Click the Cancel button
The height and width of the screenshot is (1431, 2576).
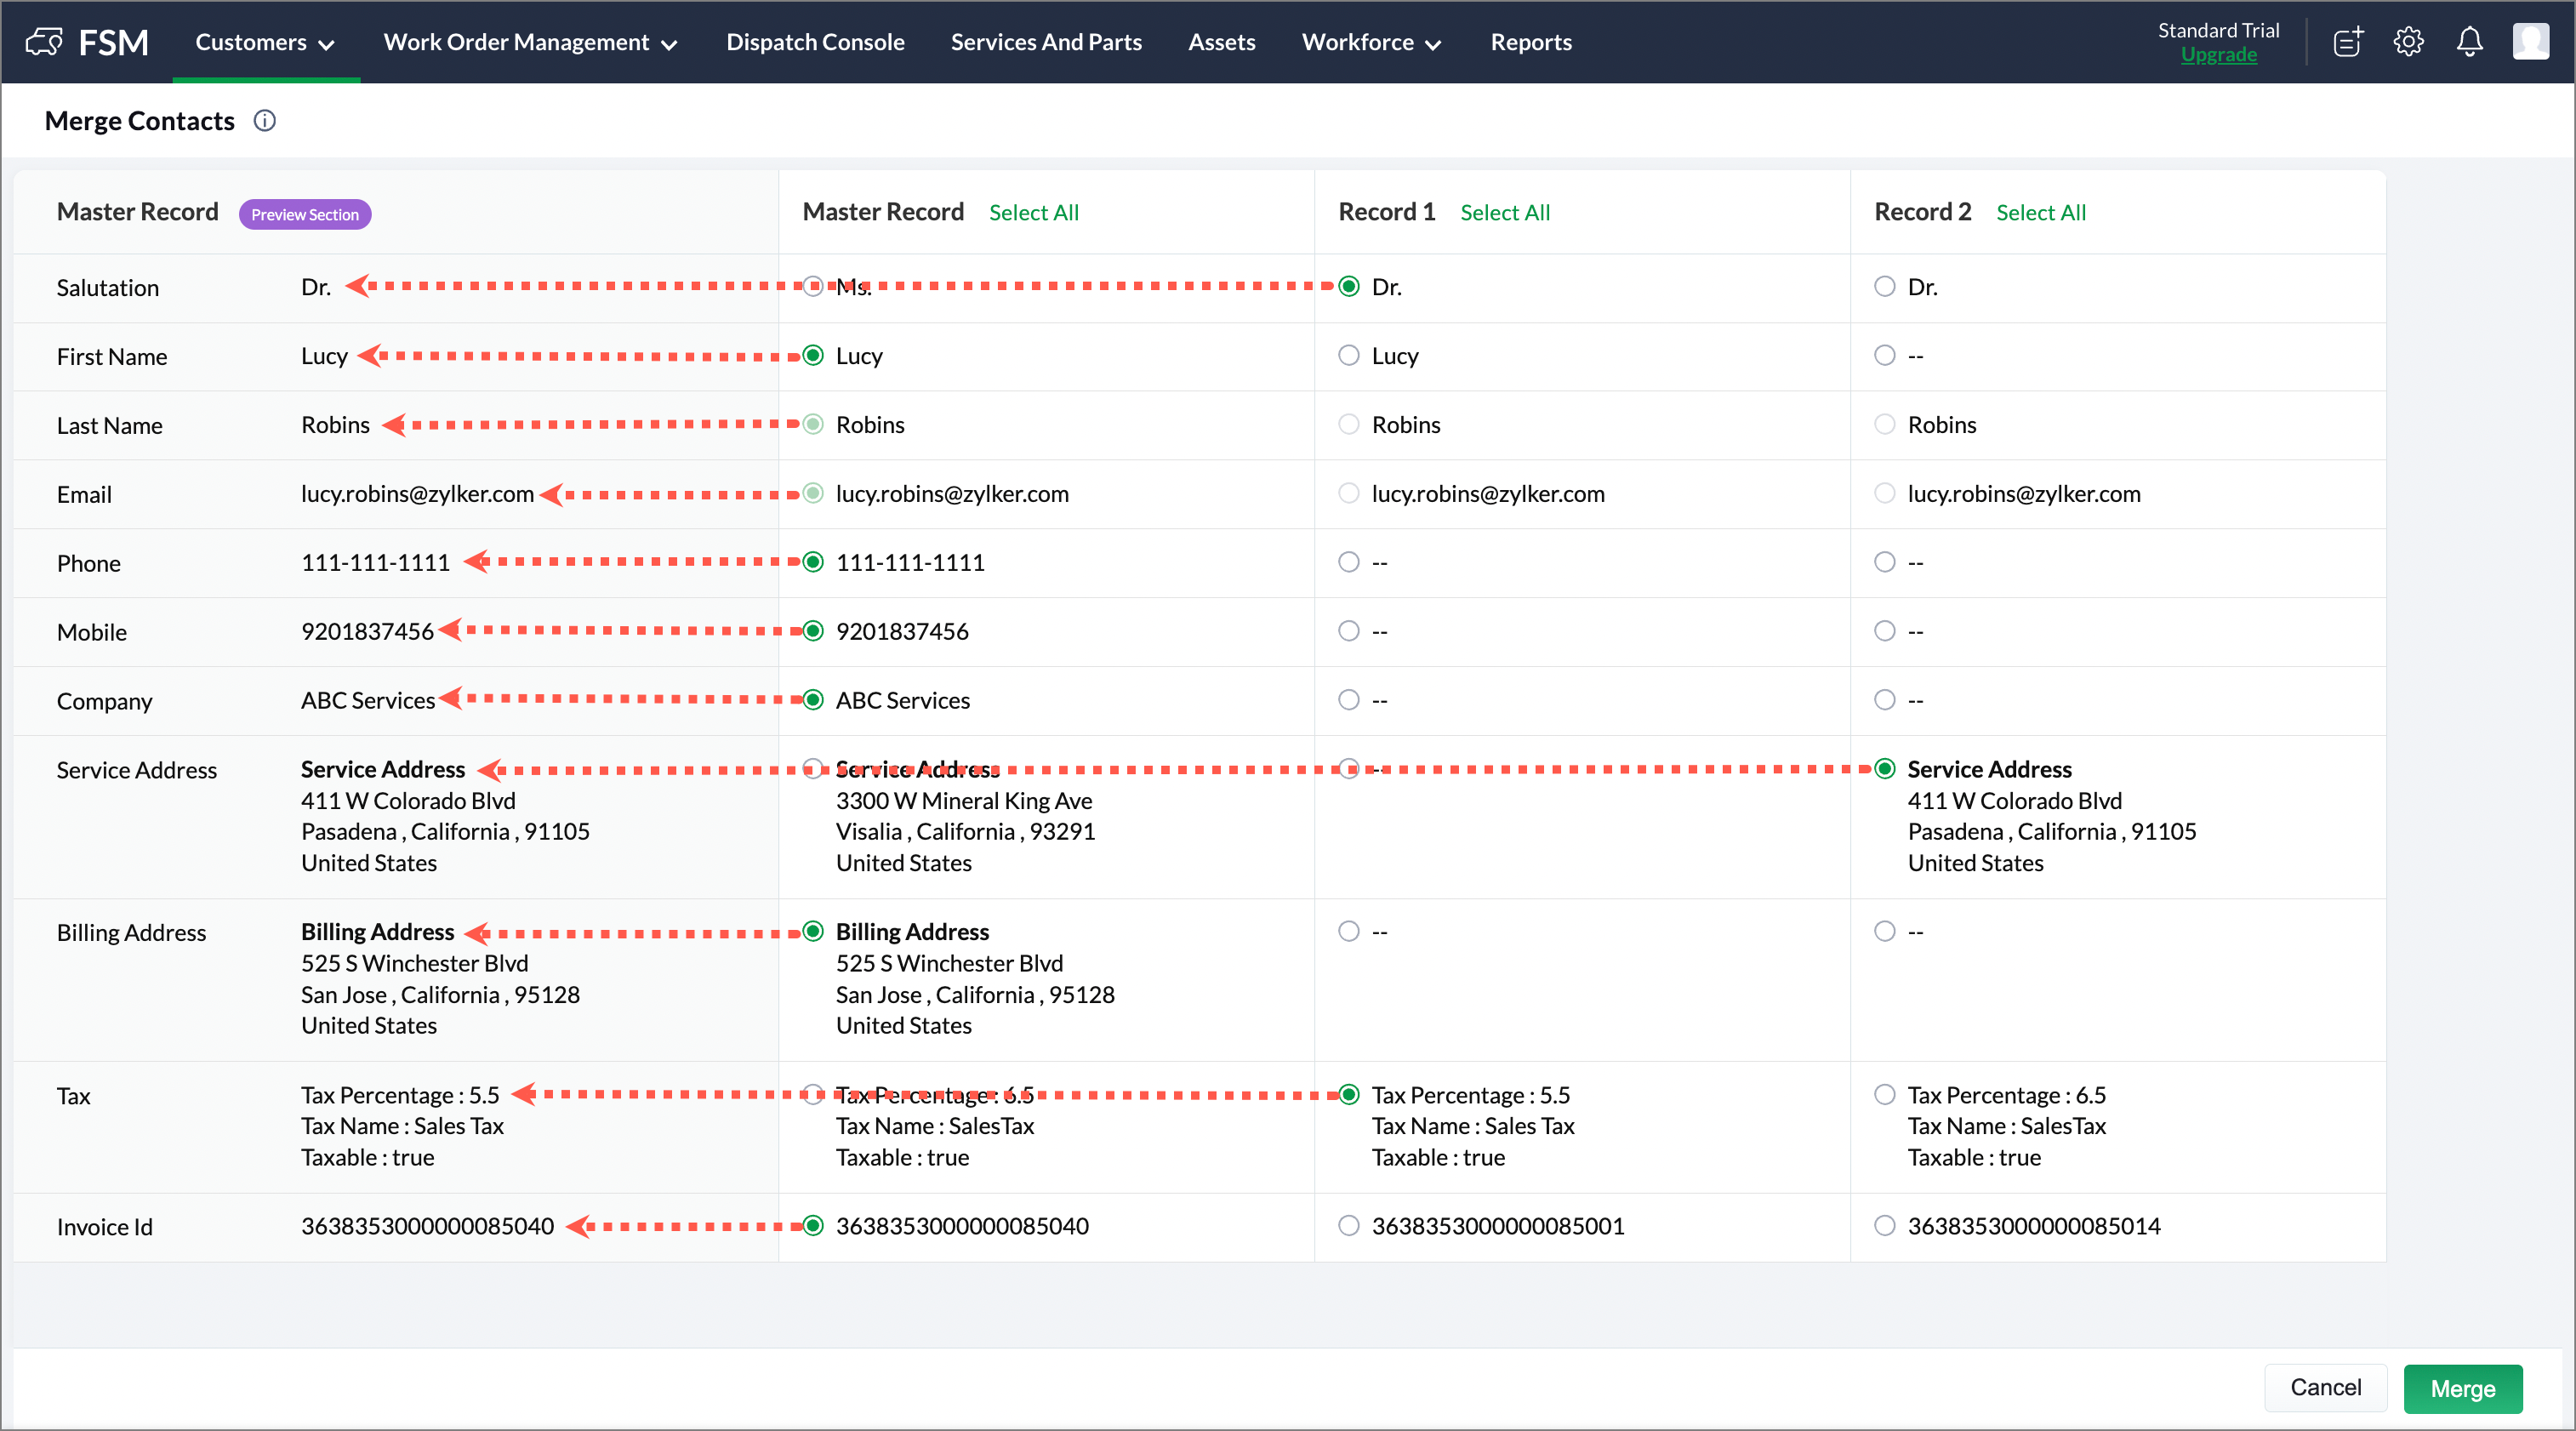coord(2325,1388)
